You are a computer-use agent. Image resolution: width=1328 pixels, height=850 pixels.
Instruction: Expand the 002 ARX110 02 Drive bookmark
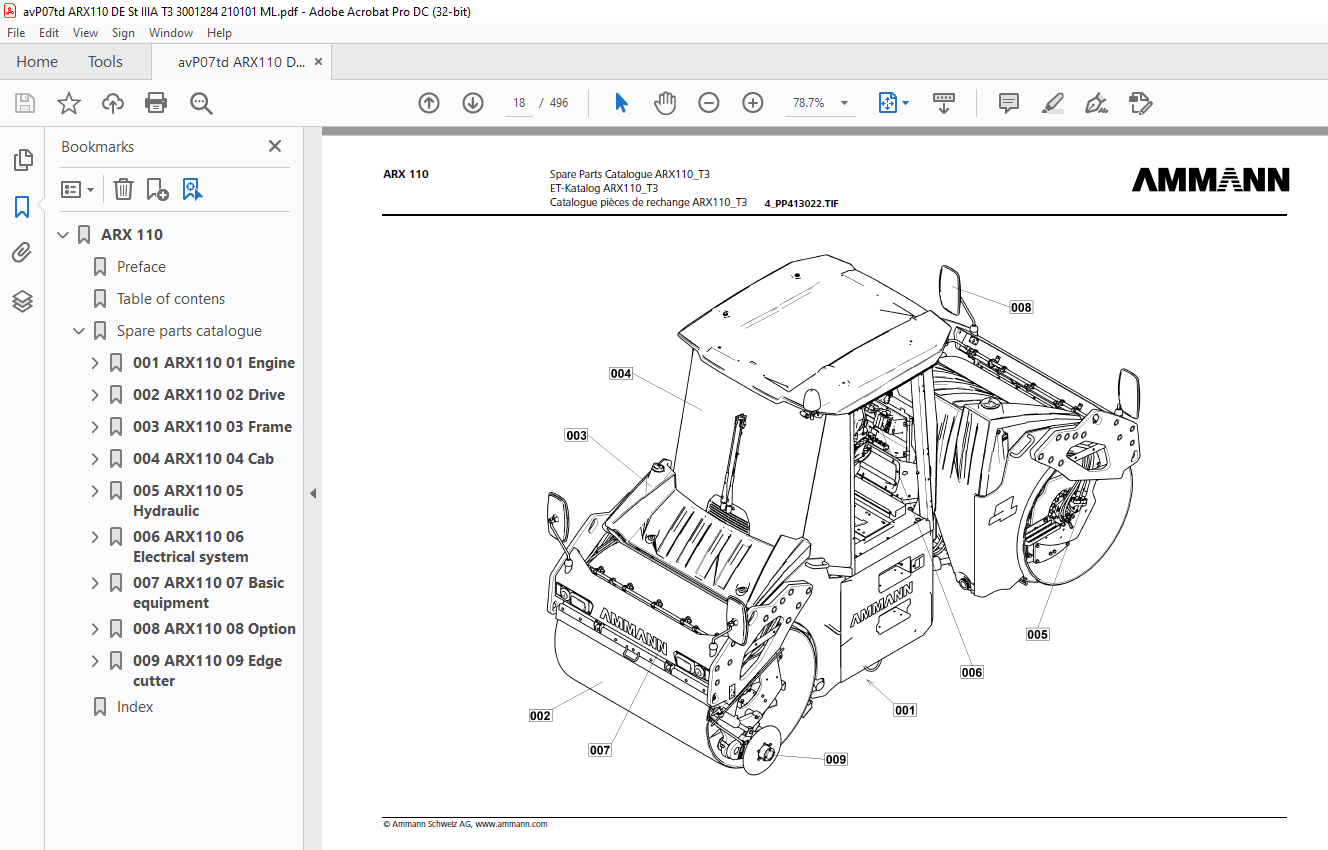(95, 395)
